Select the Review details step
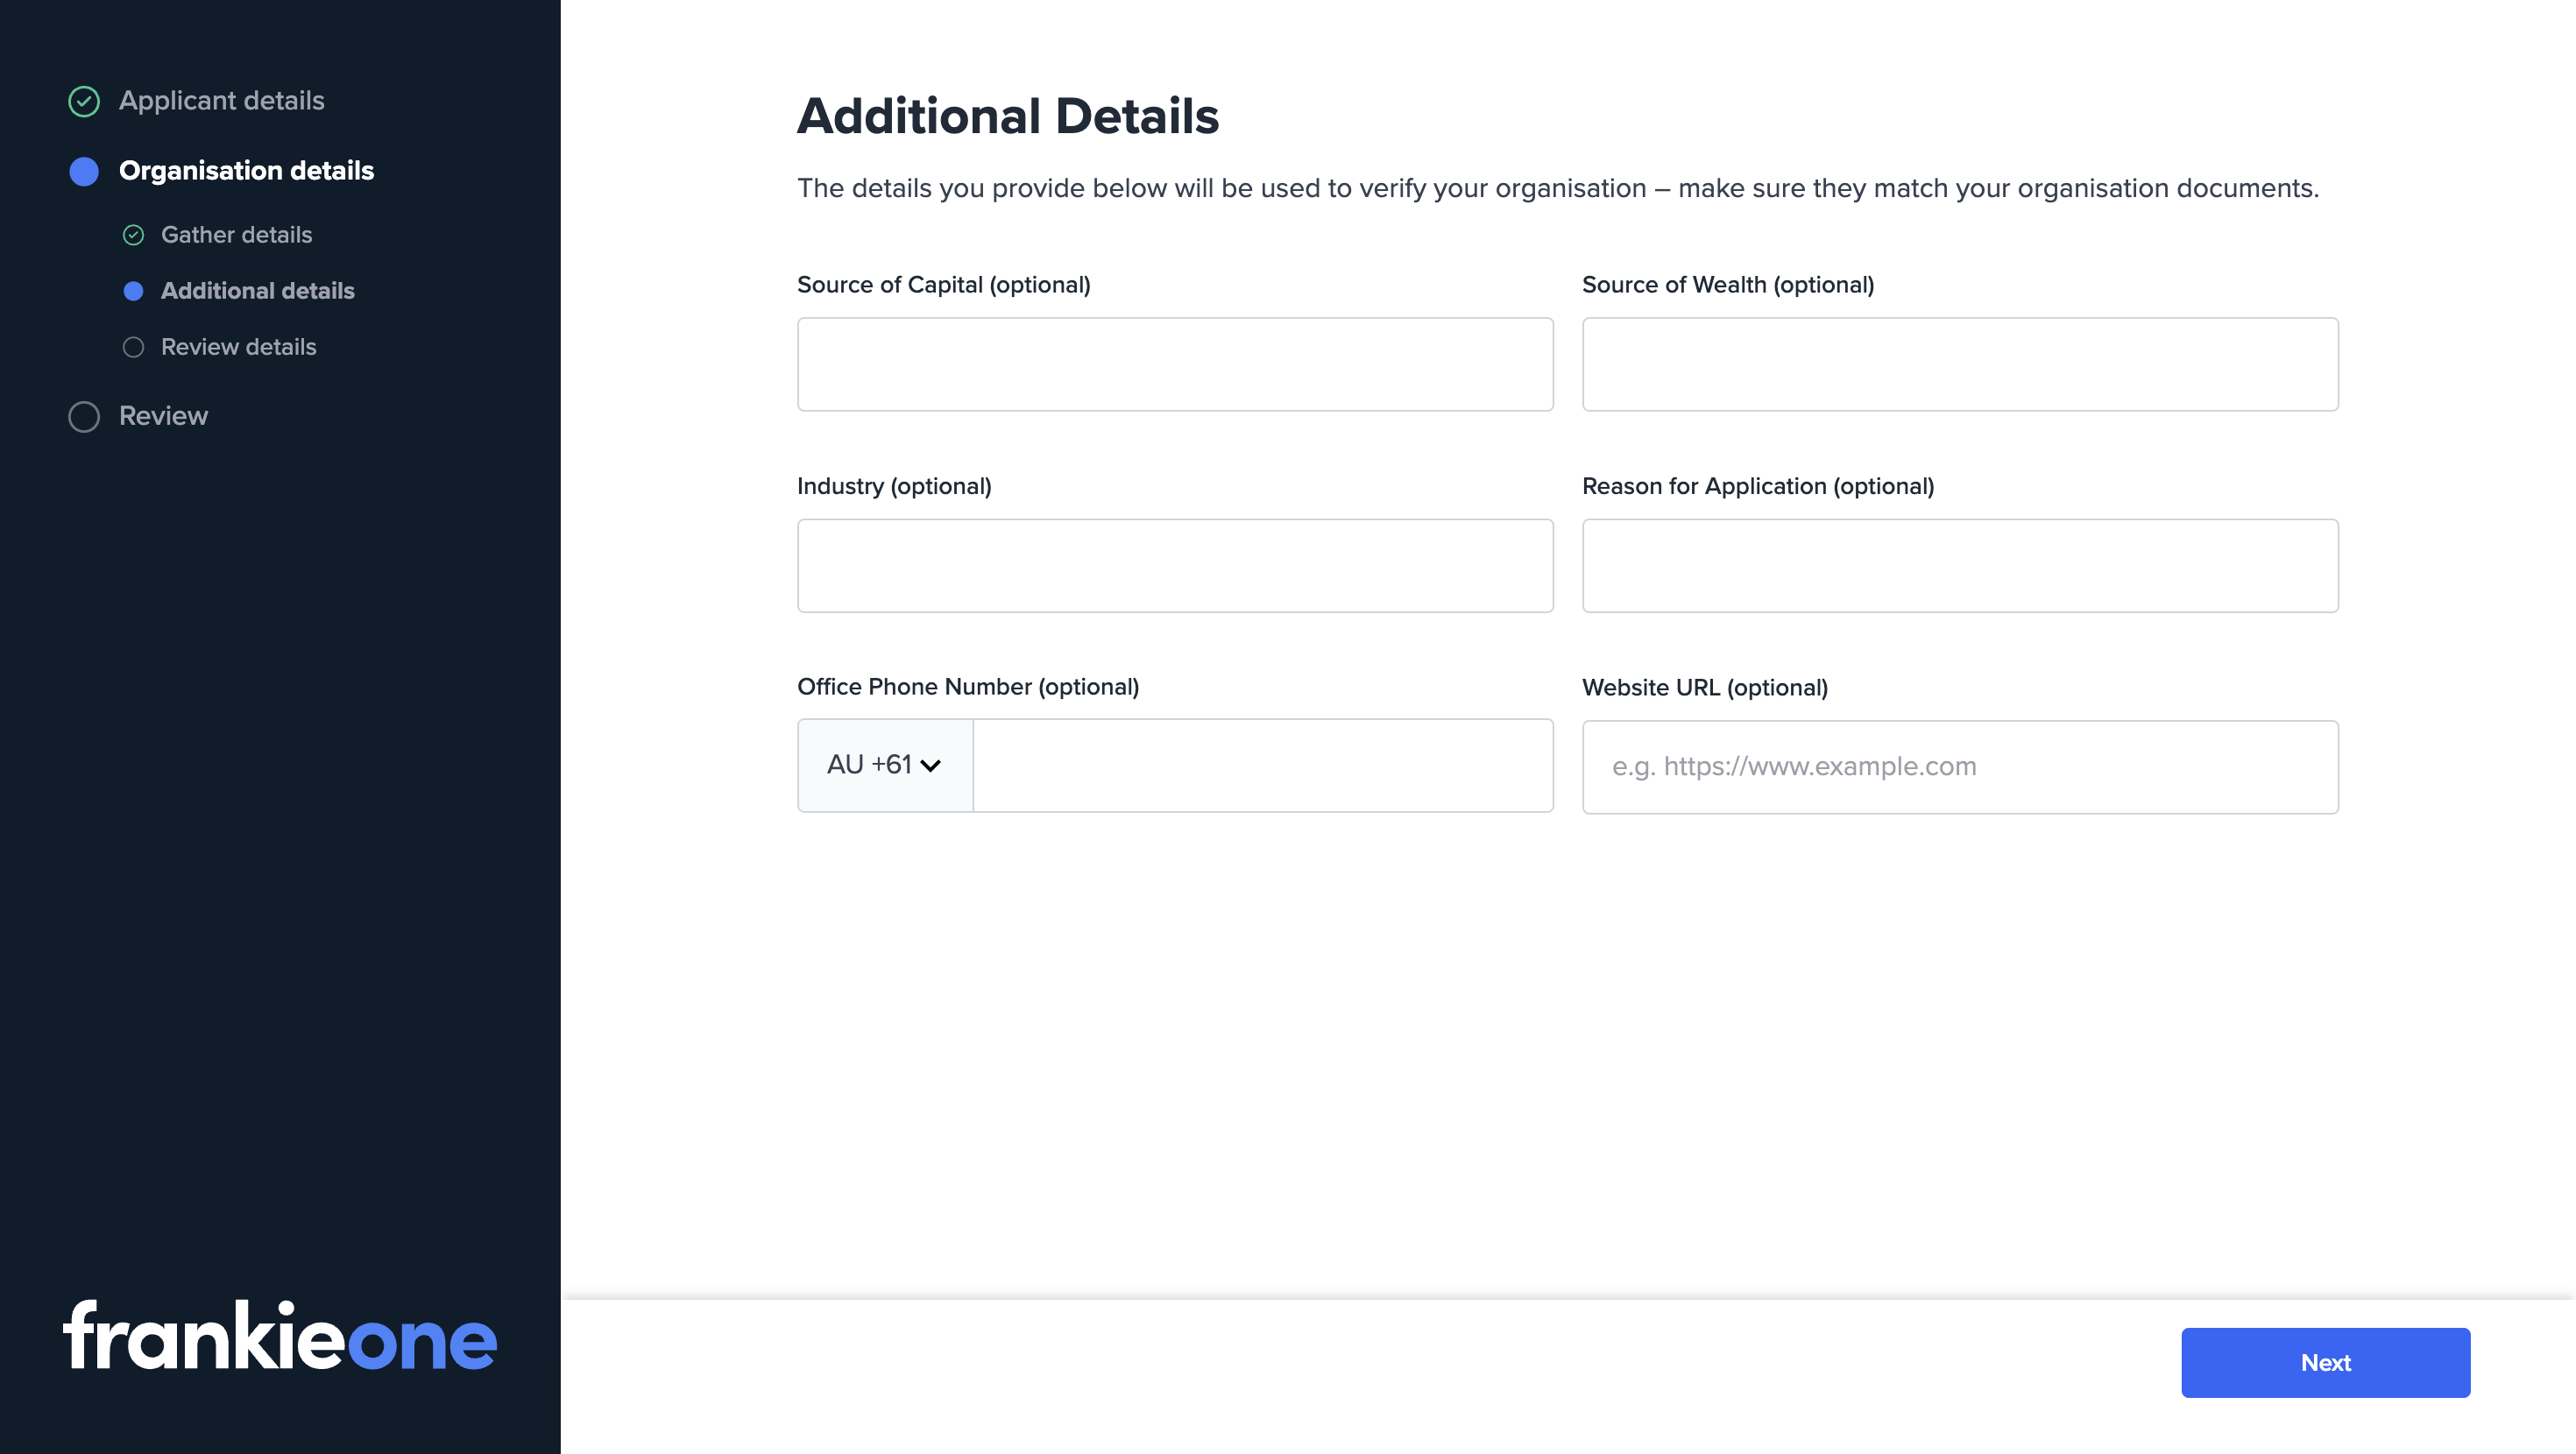Screen dimensions: 2576x1454 tap(238, 346)
